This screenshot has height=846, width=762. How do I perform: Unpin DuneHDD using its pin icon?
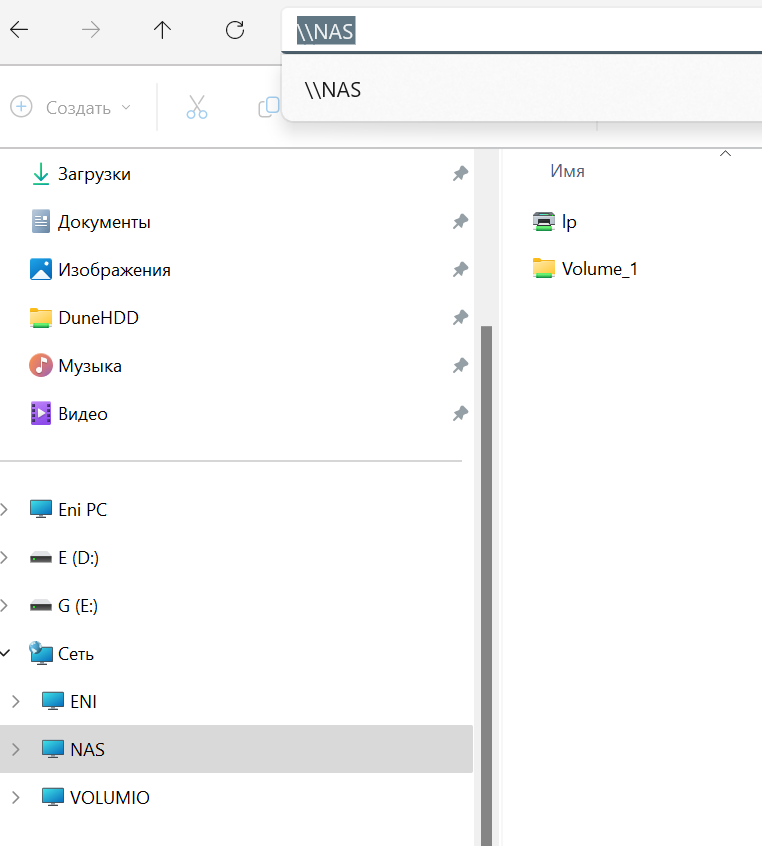click(460, 318)
